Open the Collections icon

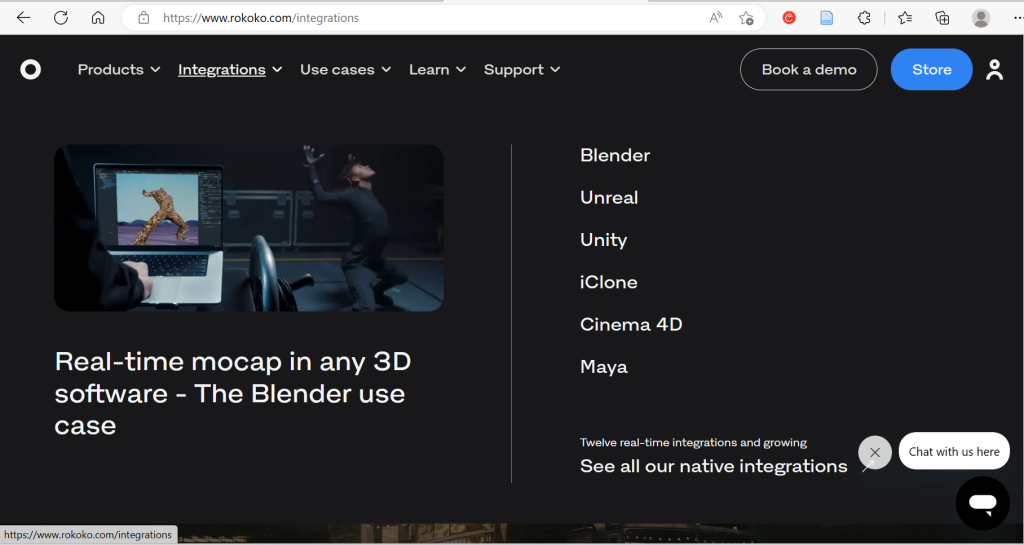(942, 18)
